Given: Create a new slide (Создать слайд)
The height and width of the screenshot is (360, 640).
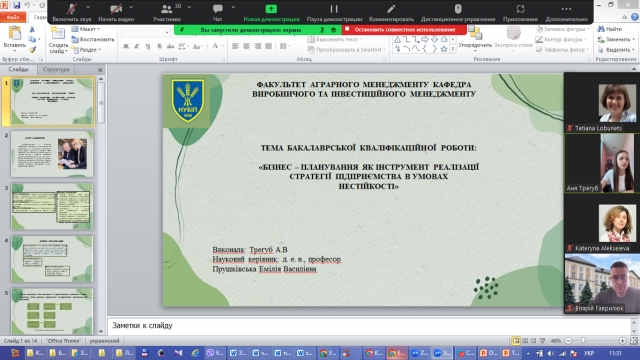Looking at the screenshot, I should point(58,40).
